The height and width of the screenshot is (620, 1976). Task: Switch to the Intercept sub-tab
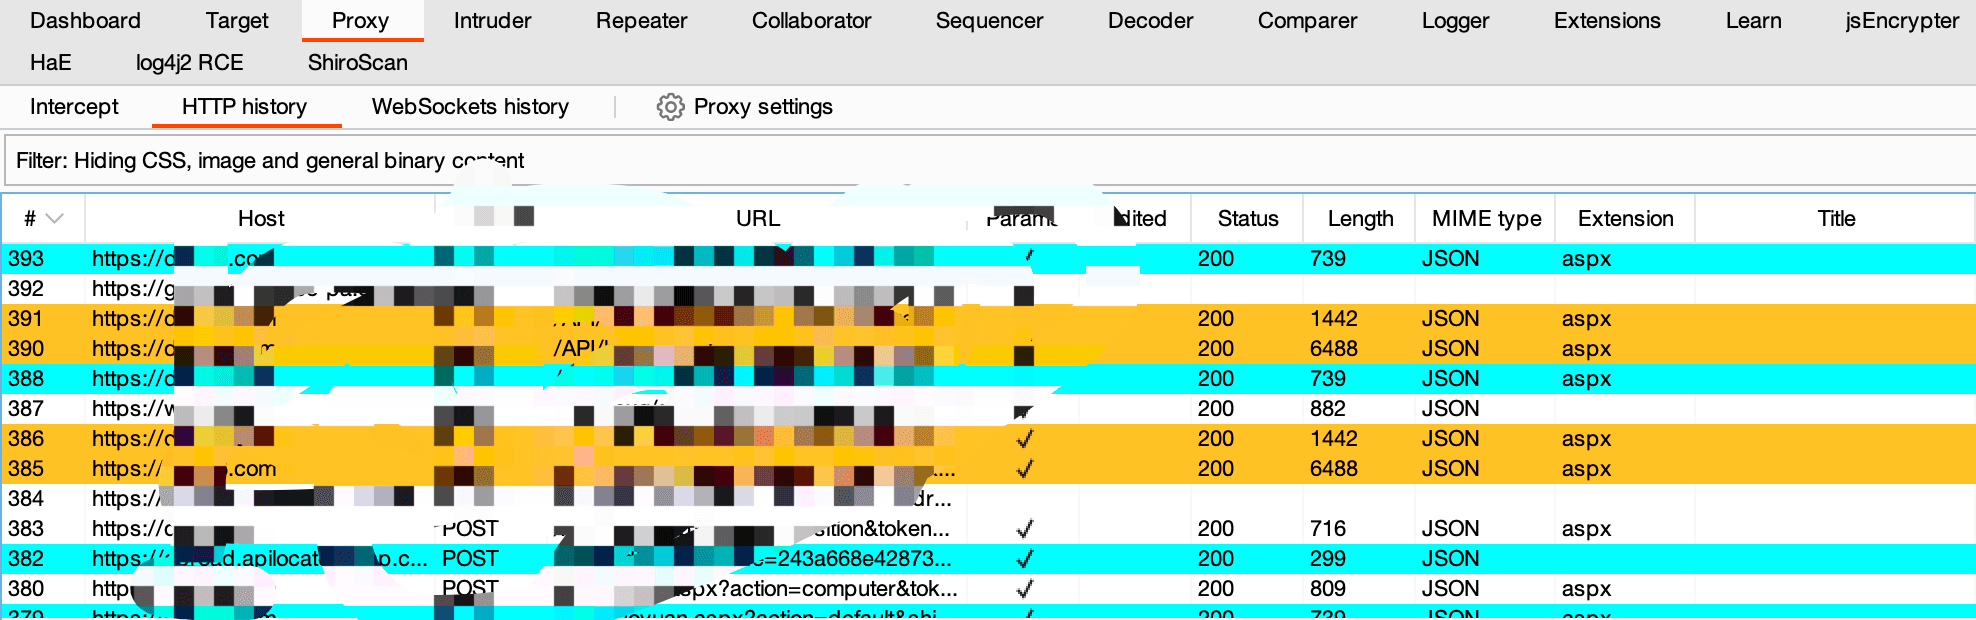tap(74, 106)
